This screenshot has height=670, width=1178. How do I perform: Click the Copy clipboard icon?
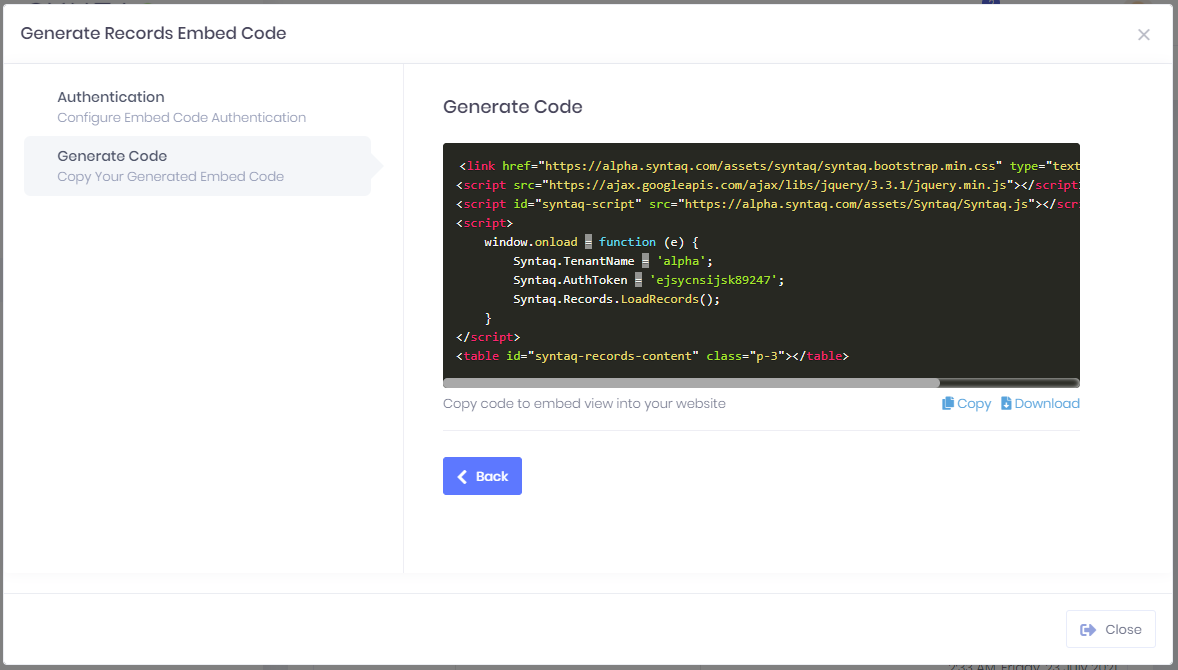[x=948, y=403]
